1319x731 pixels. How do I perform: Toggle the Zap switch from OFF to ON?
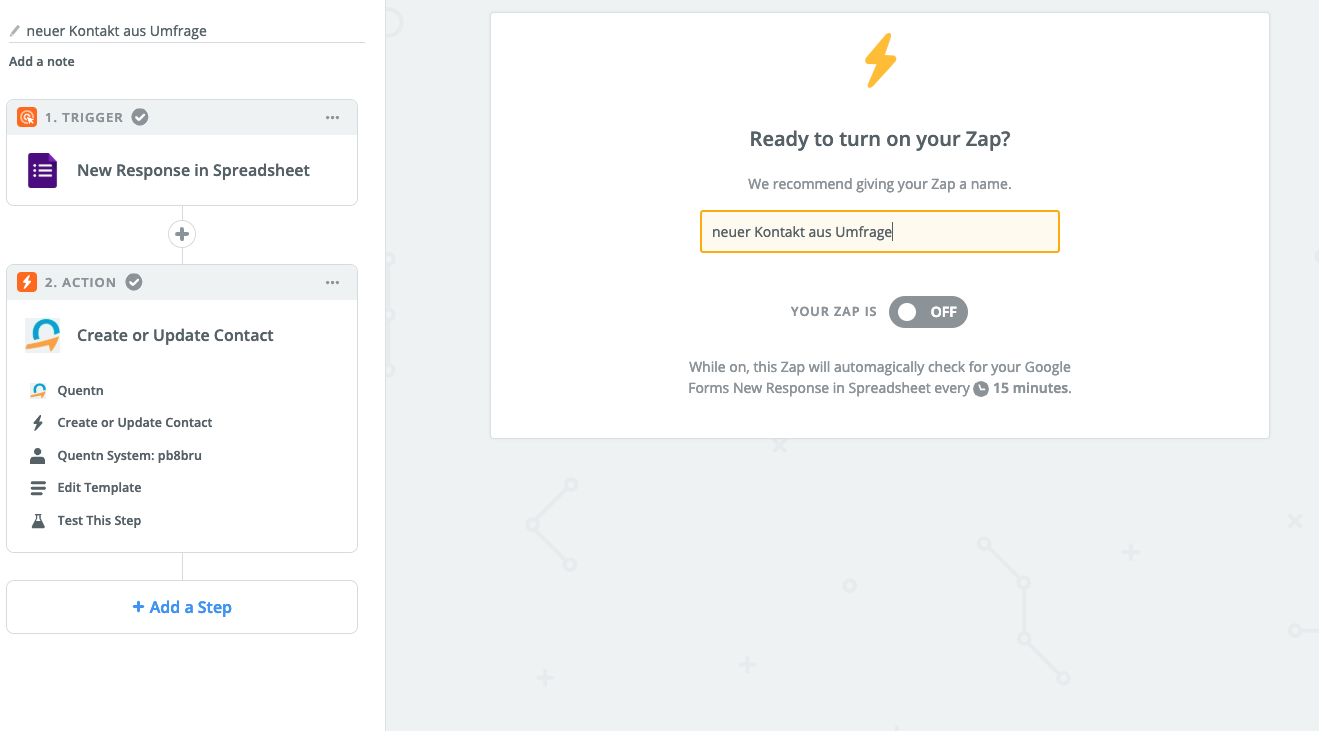[x=928, y=312]
